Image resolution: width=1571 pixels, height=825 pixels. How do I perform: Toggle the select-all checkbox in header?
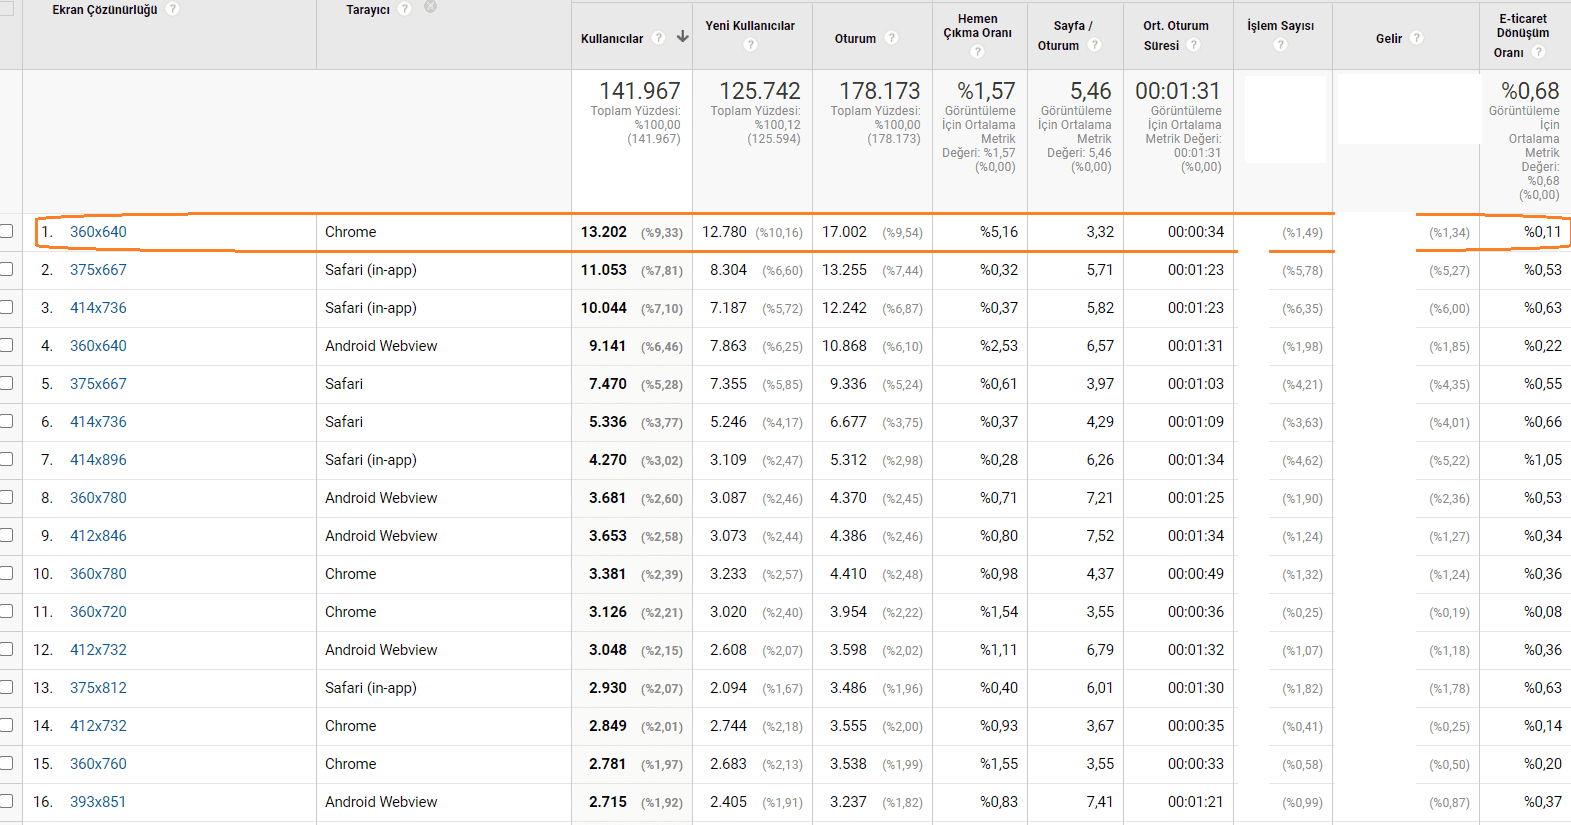(6, 9)
